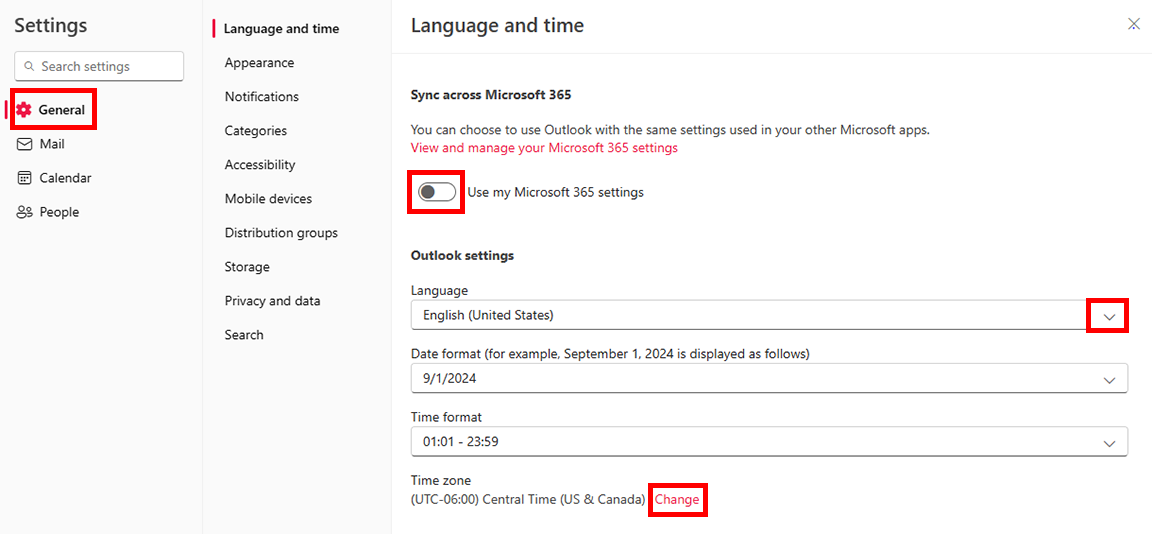This screenshot has height=534, width=1152.
Task: Open Accessibility settings
Action: point(260,165)
